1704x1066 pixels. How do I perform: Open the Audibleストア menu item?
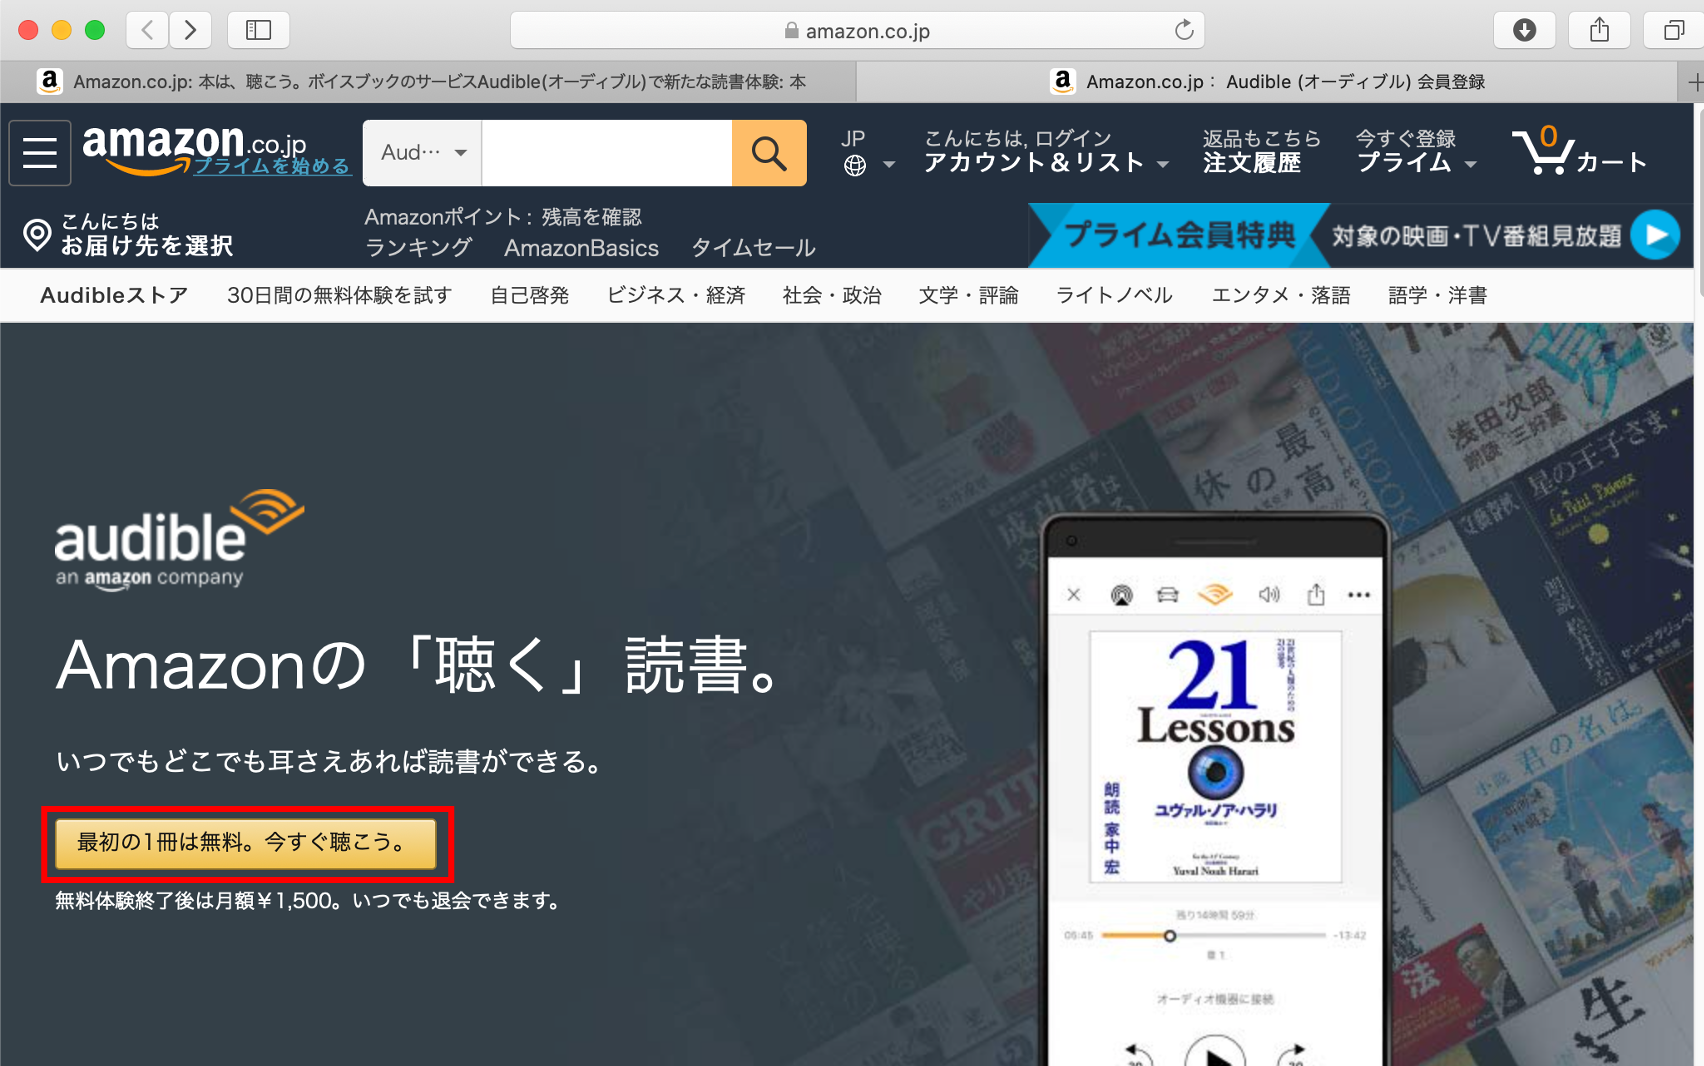point(114,295)
